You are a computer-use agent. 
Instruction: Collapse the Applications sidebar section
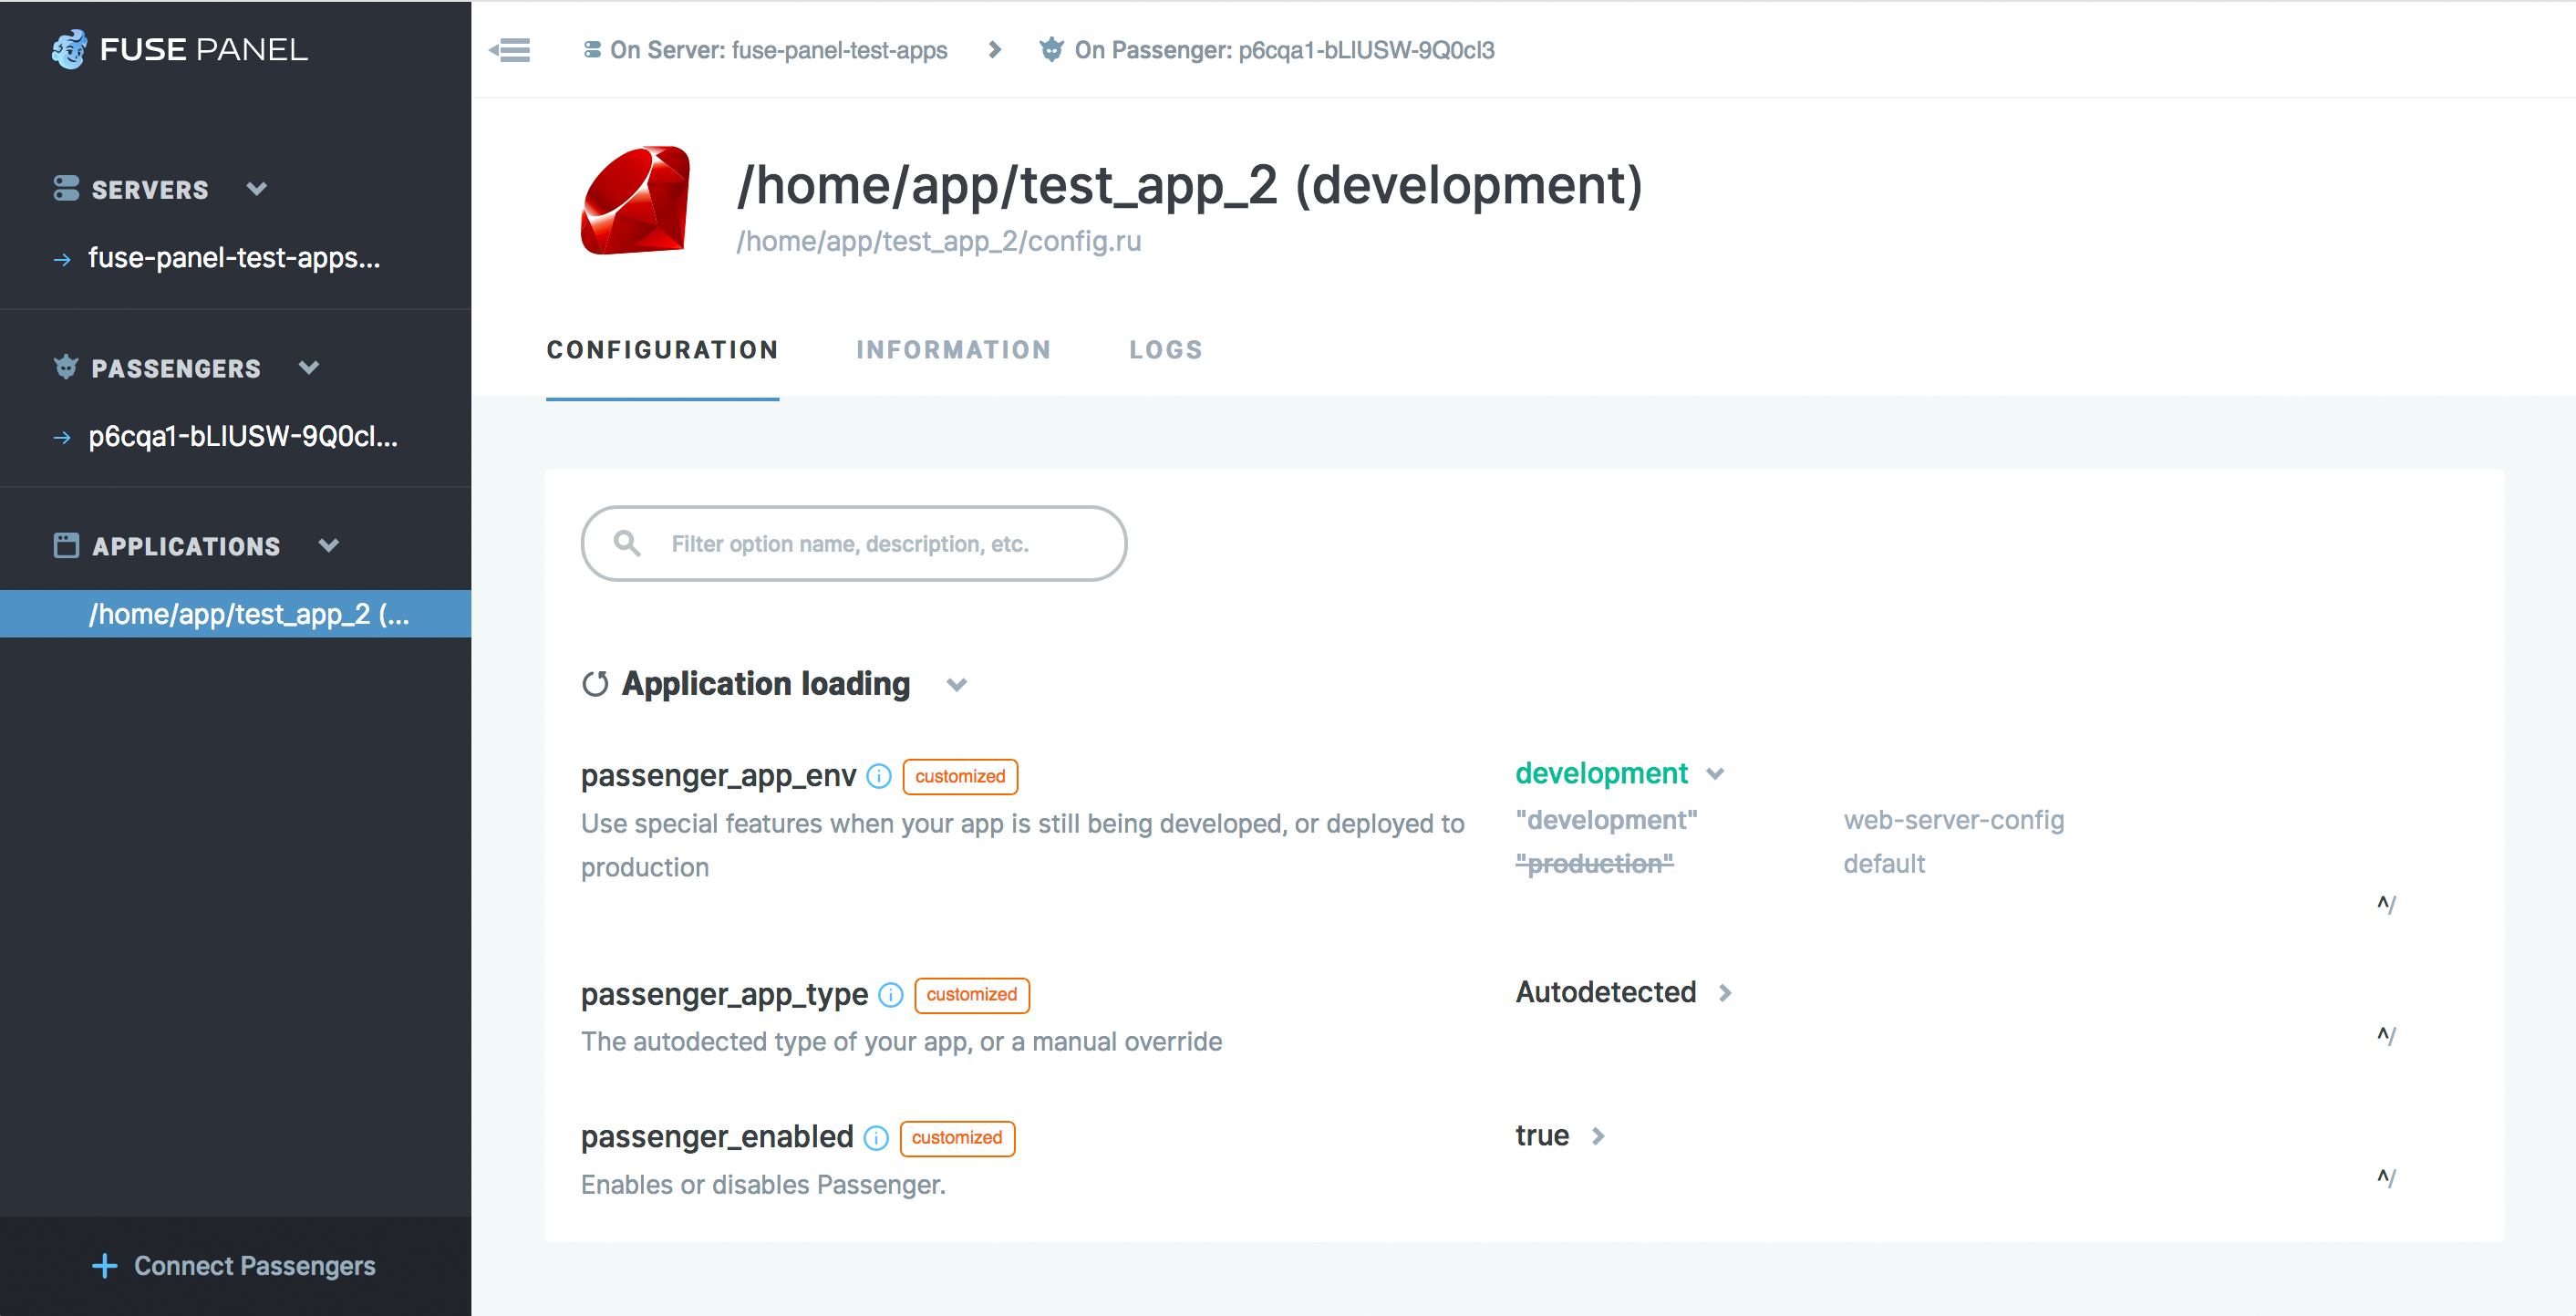pos(329,546)
